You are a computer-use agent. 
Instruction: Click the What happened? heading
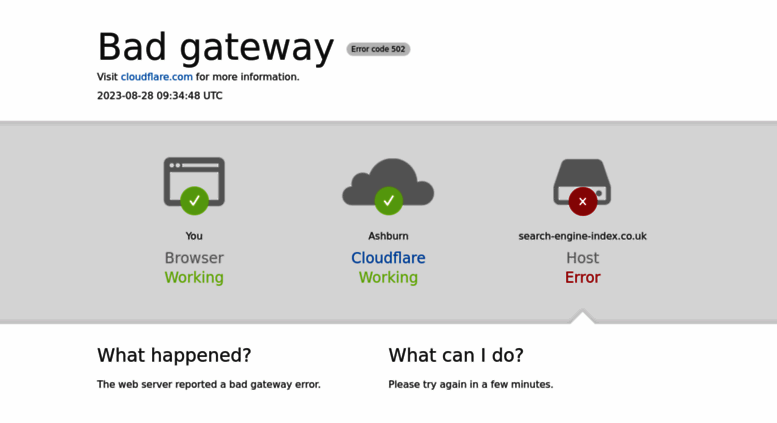click(174, 355)
